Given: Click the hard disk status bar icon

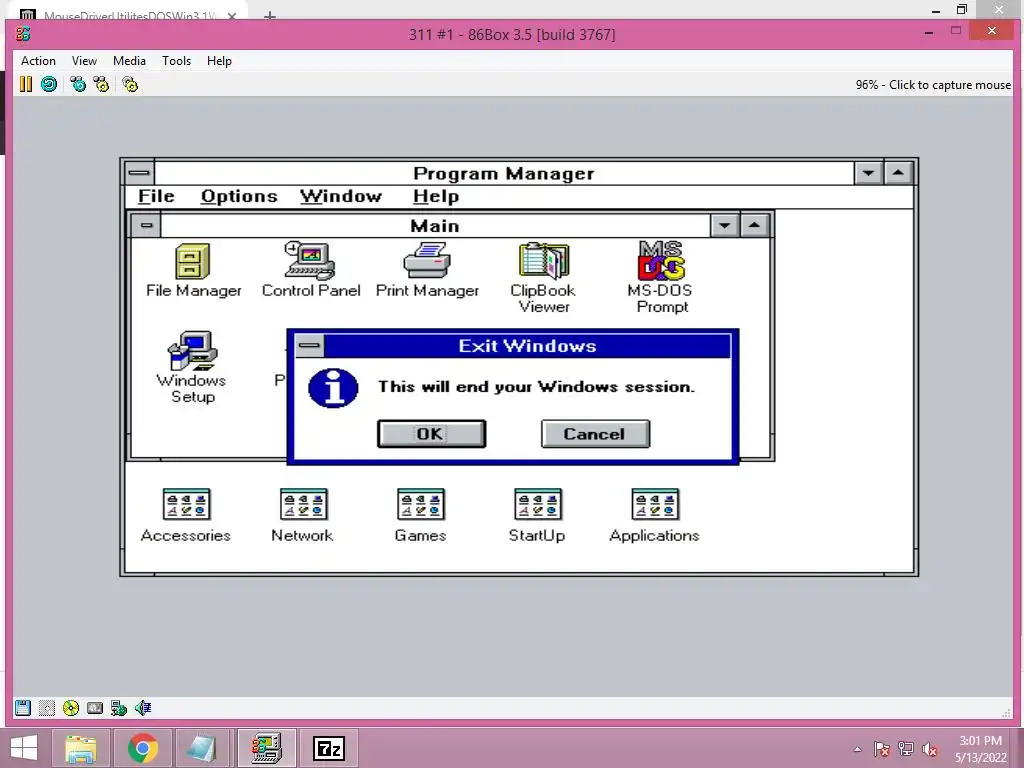Looking at the screenshot, I should tap(95, 708).
